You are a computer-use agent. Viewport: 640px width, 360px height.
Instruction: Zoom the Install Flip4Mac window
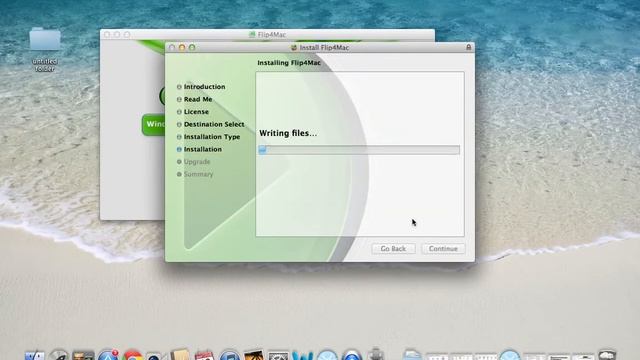tap(192, 48)
